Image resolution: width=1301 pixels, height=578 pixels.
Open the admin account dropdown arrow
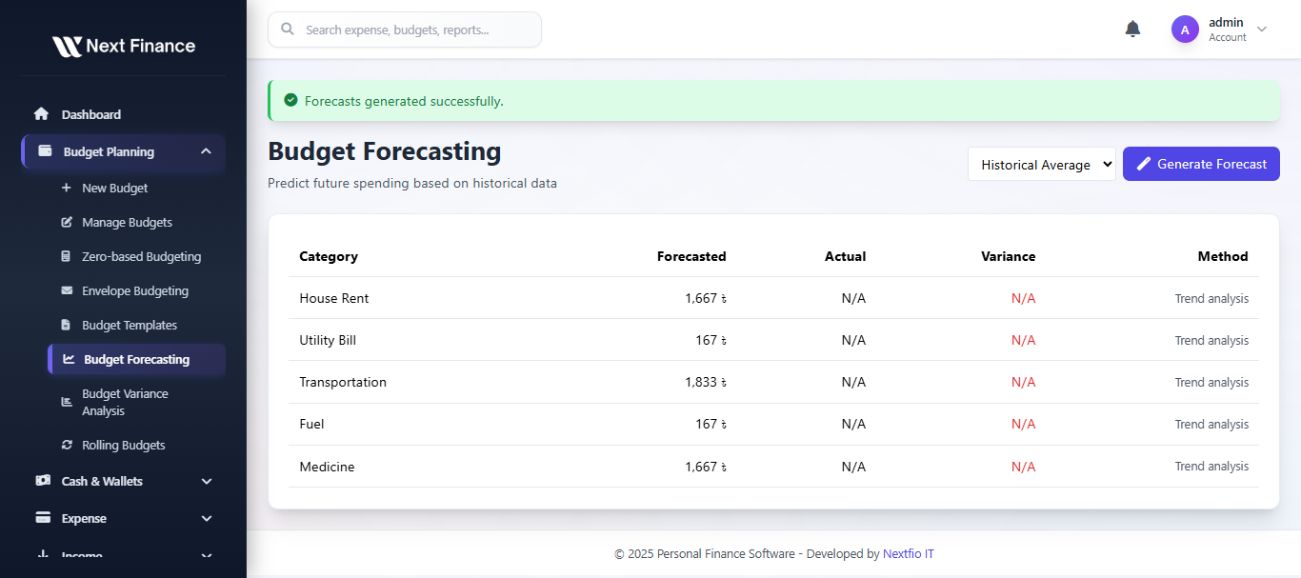[1262, 30]
